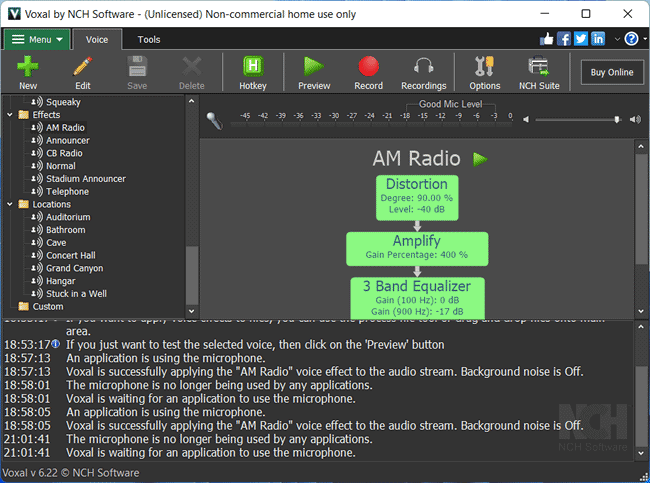
Task: Click the loud volume speaker icon
Action: pyautogui.click(x=635, y=119)
